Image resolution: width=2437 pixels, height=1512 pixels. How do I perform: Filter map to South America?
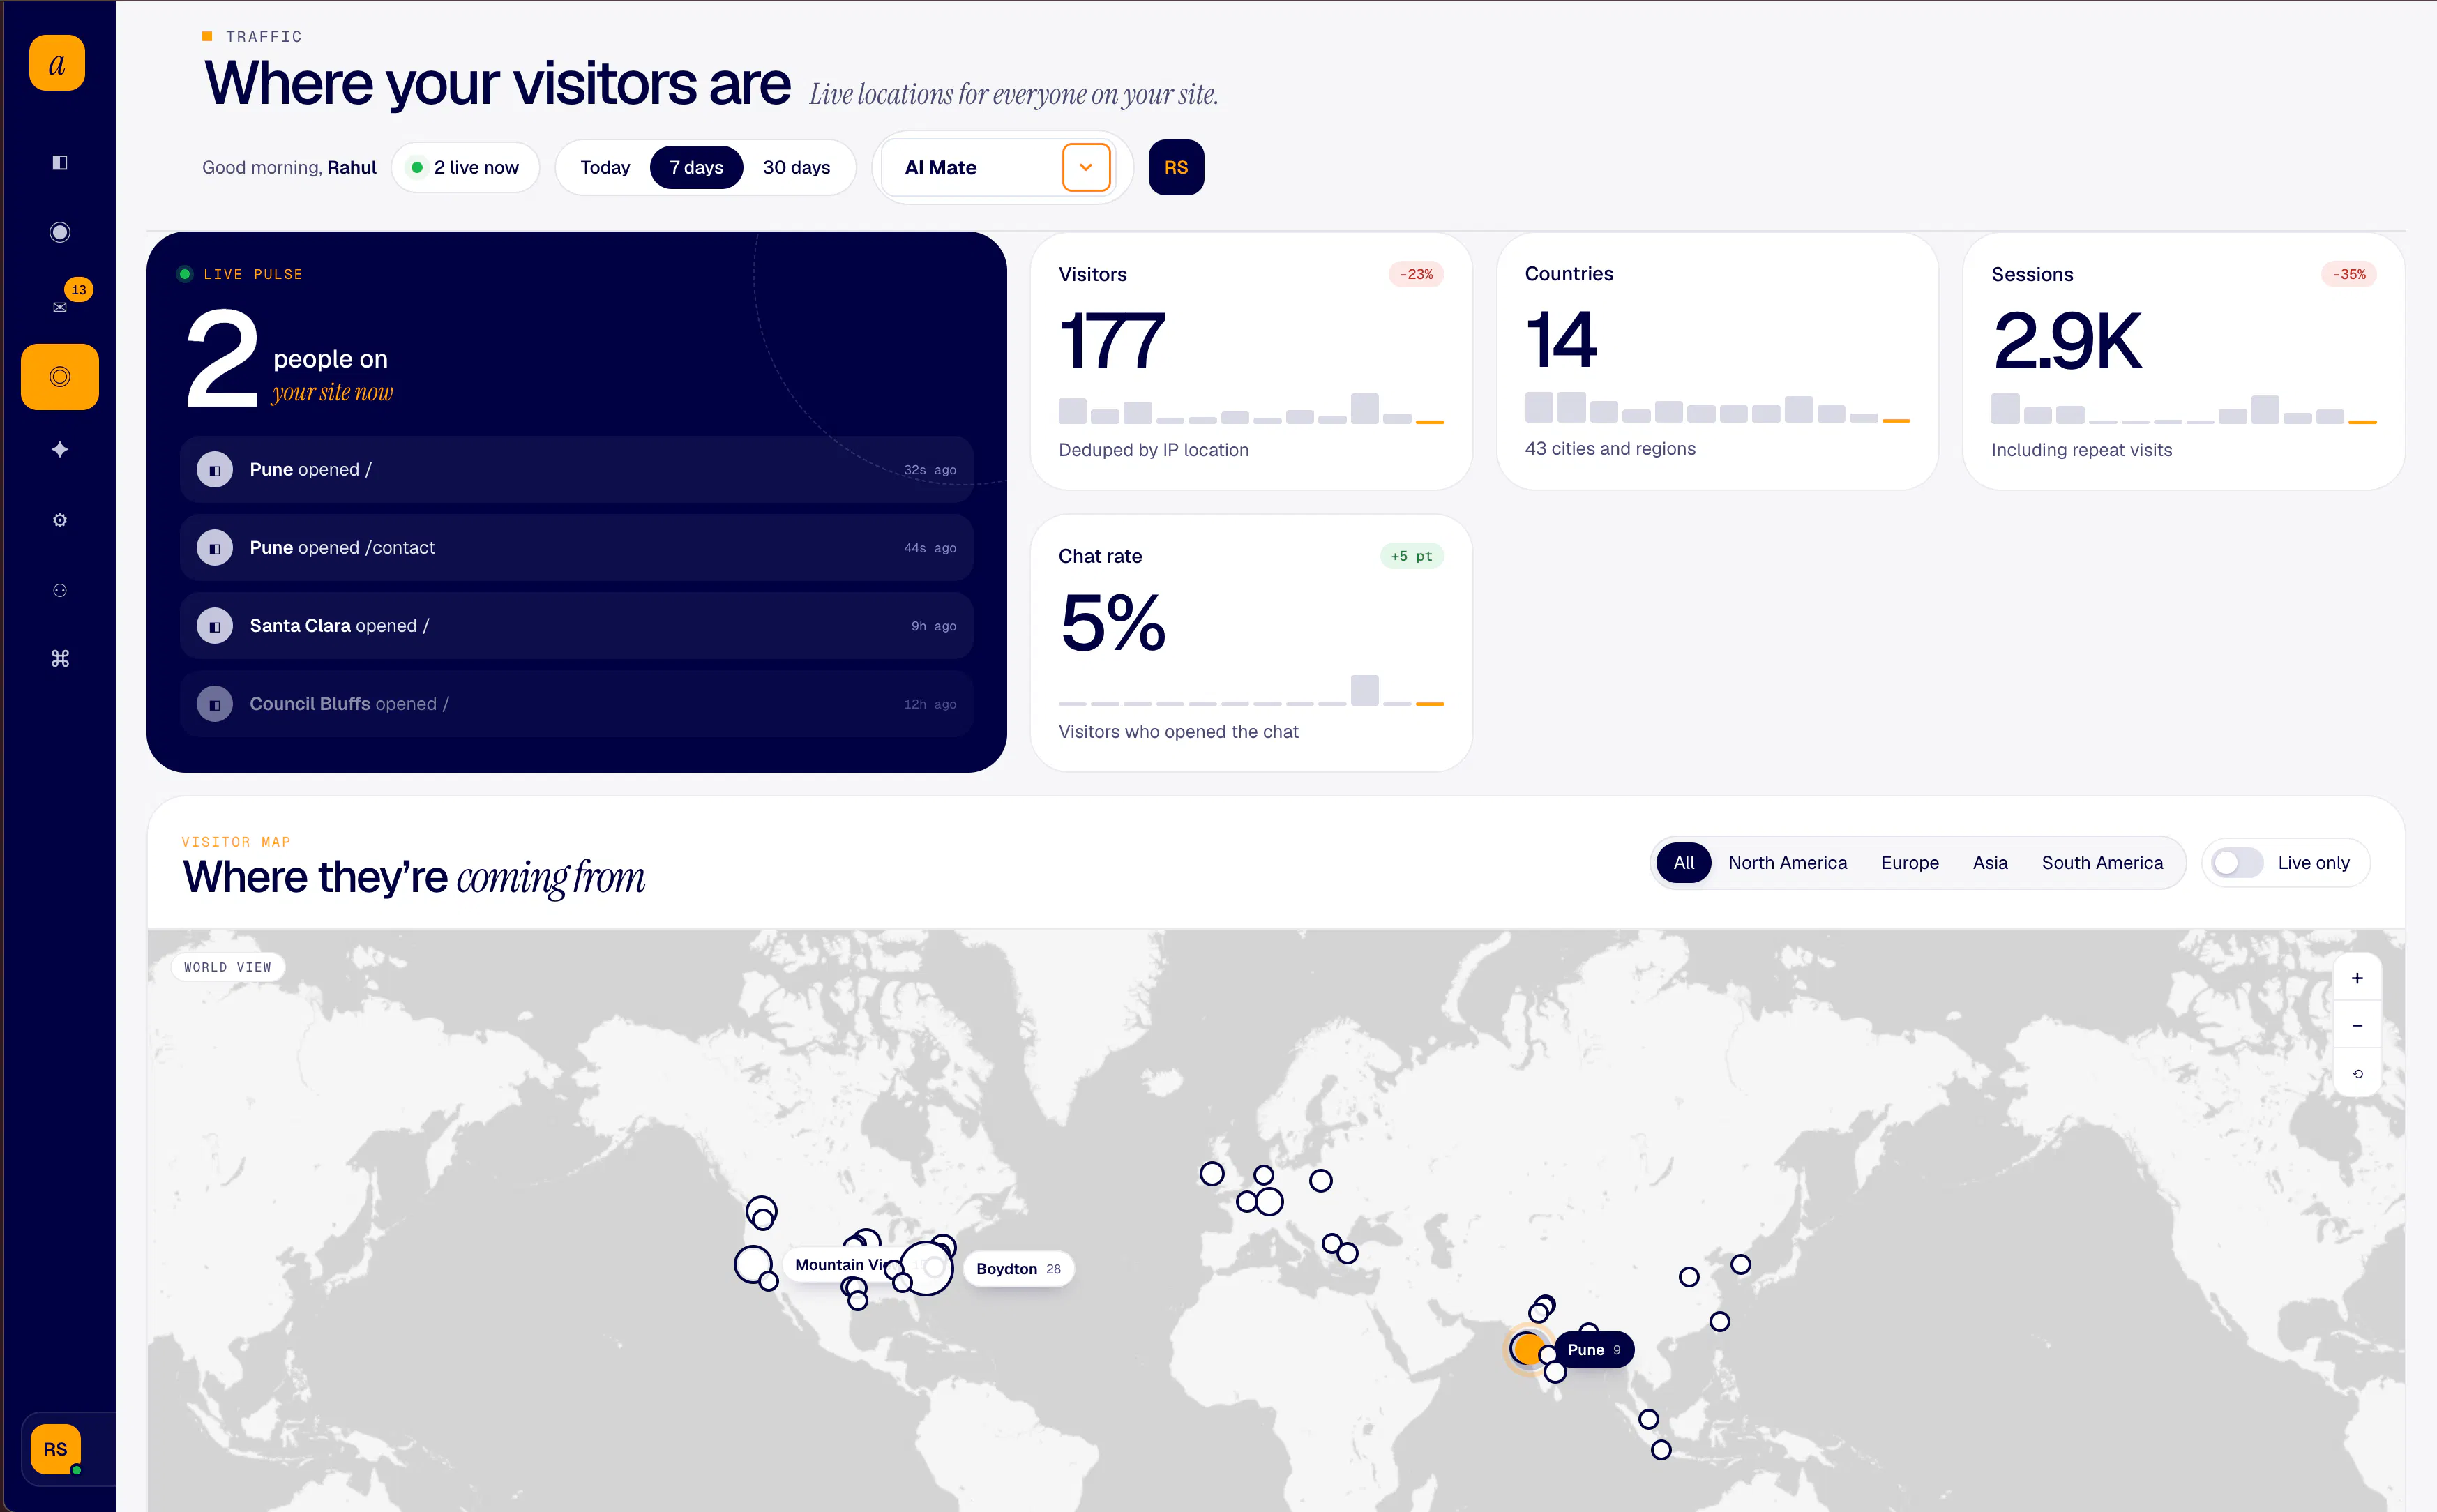tap(2102, 863)
